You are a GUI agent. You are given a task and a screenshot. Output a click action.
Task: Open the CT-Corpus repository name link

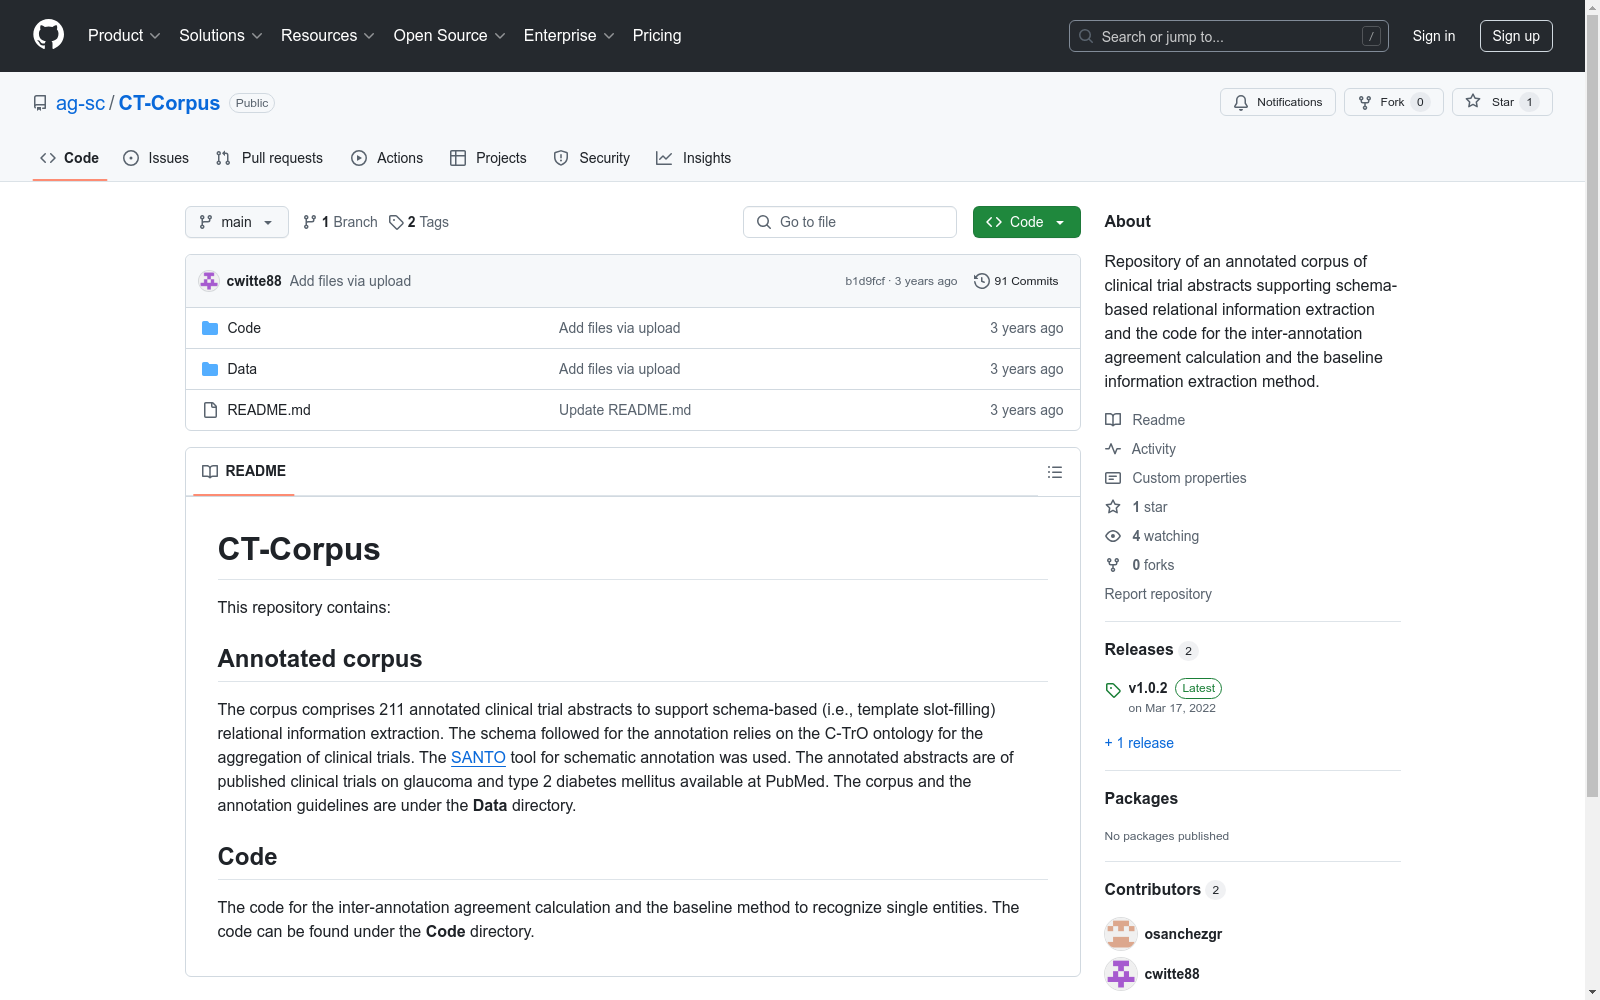pyautogui.click(x=169, y=103)
